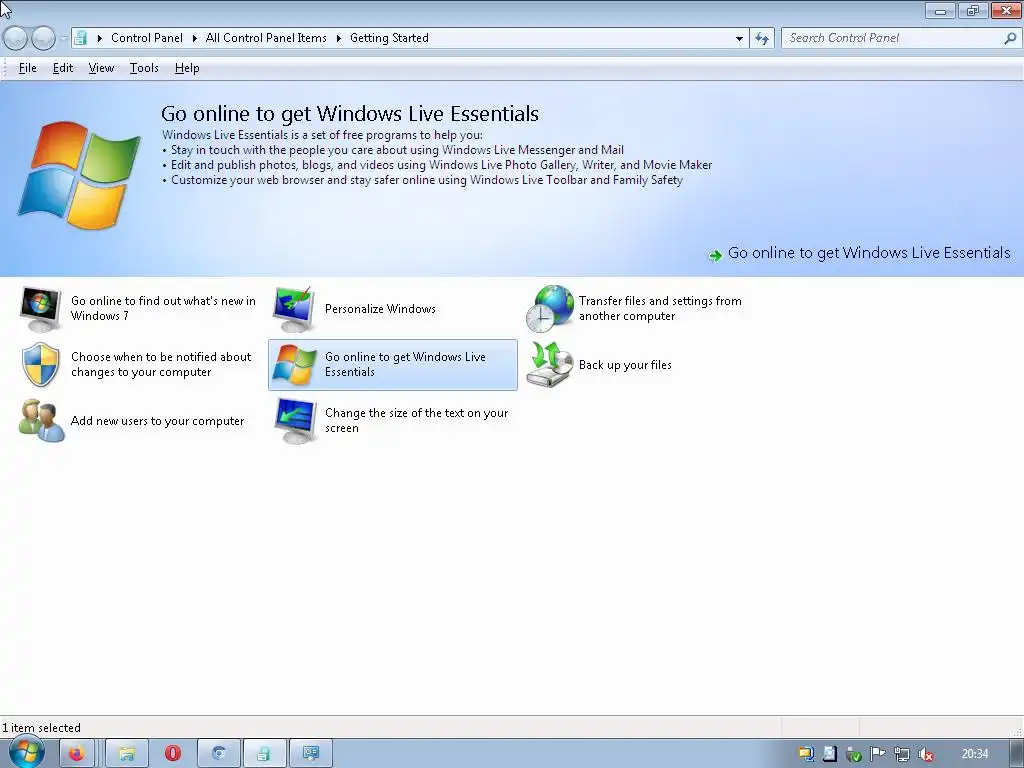This screenshot has height=768, width=1024.
Task: Open the Edit menu
Action: point(63,68)
